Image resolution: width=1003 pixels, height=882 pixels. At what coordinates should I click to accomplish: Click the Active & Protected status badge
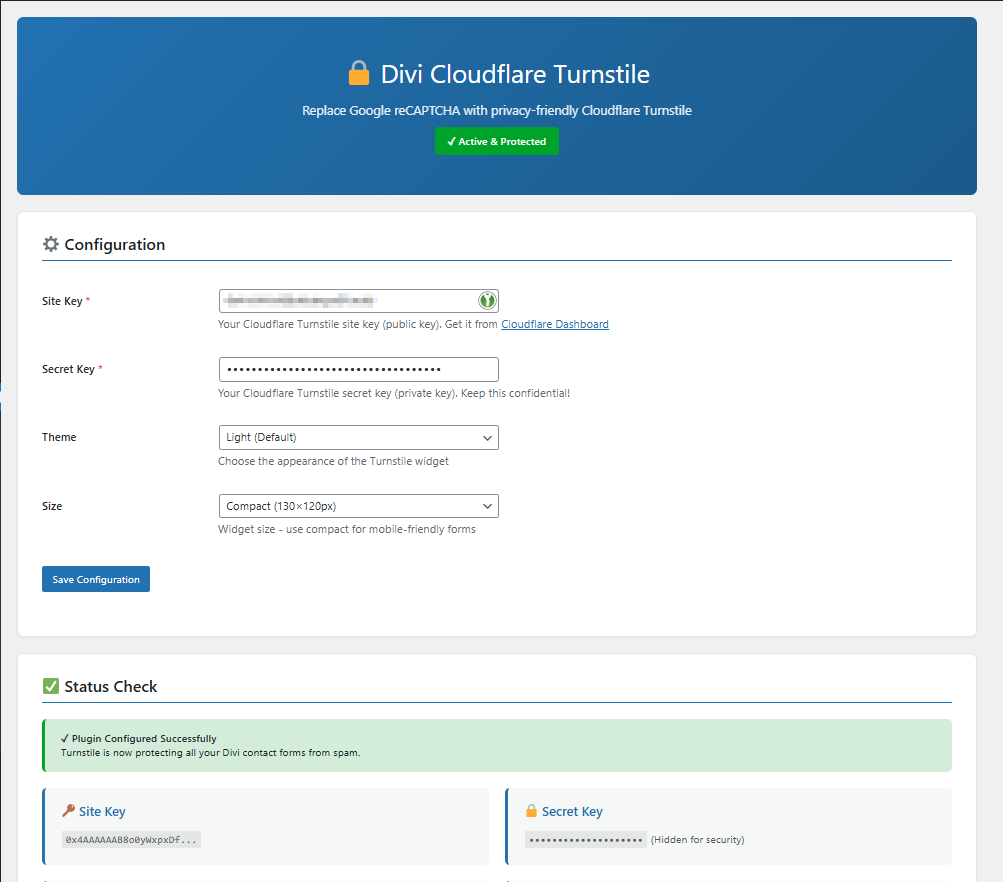497,141
